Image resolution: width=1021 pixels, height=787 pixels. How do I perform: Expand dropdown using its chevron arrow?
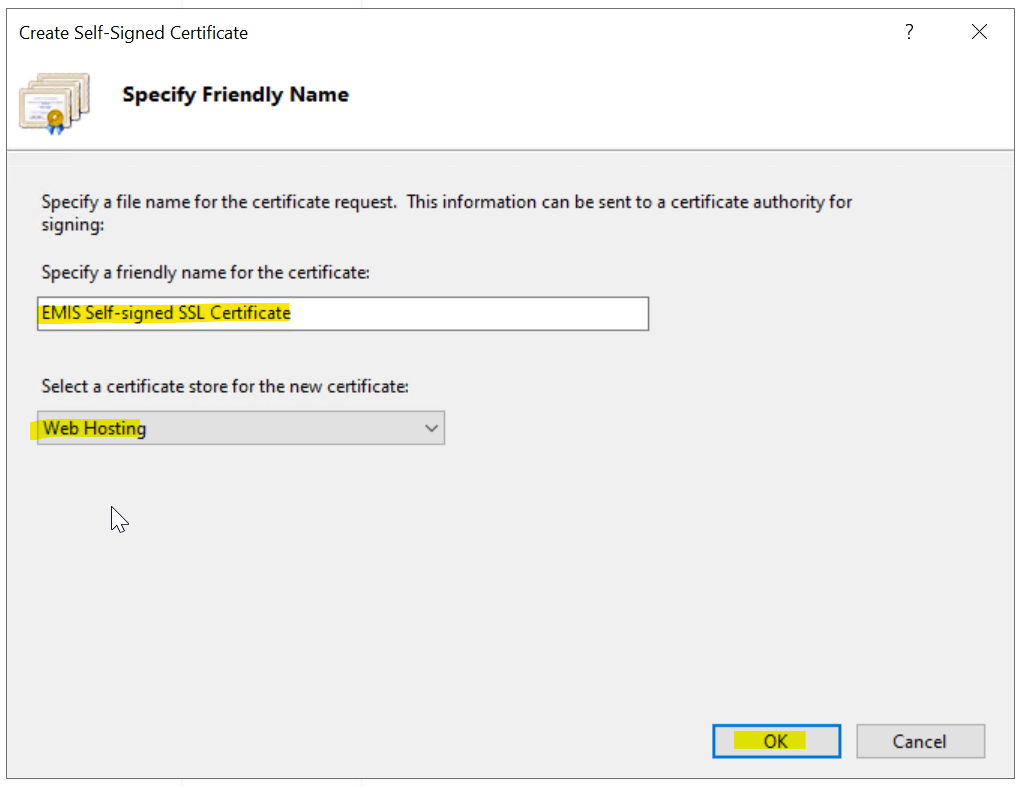pos(431,428)
